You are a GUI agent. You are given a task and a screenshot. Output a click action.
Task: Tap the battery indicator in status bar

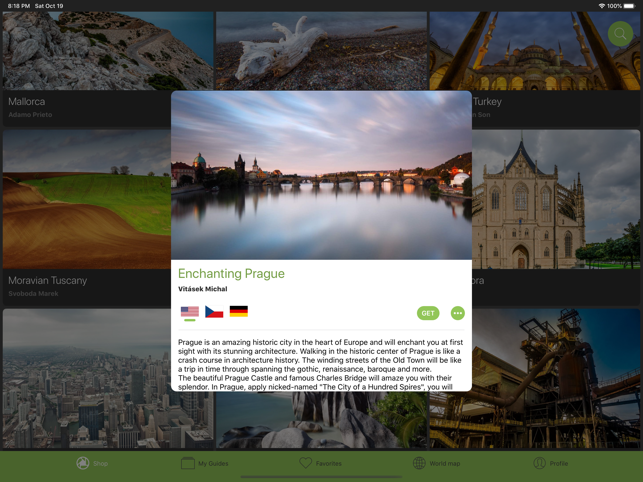tap(629, 6)
